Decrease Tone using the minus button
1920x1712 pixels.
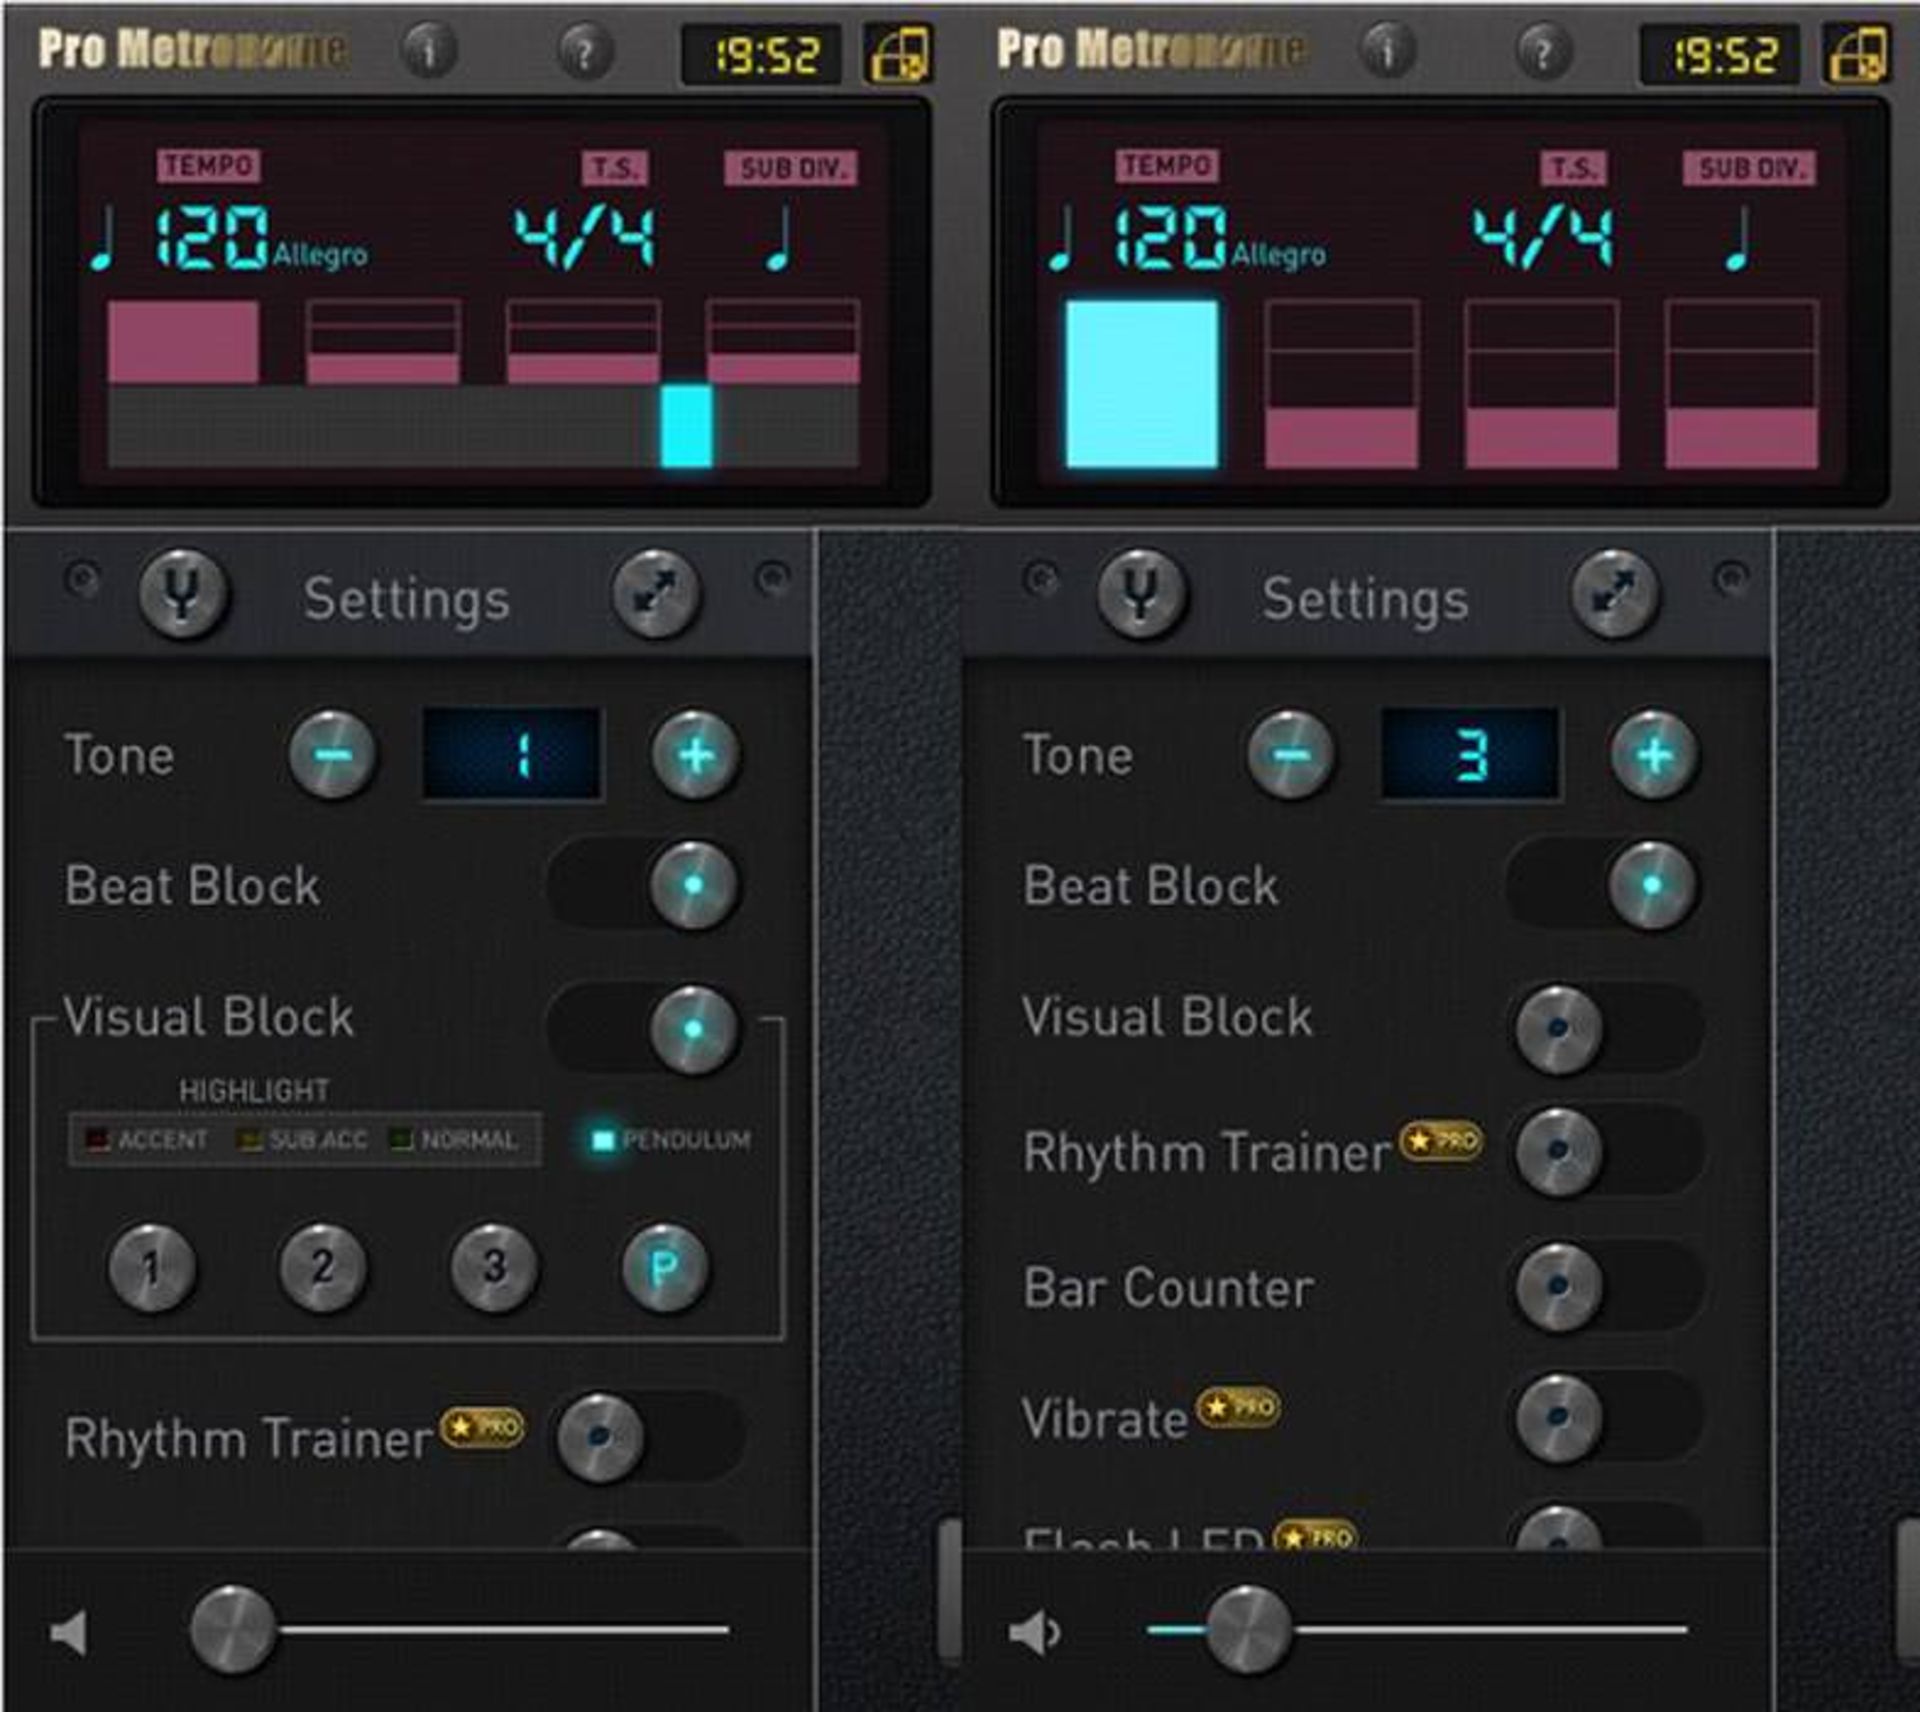[331, 757]
